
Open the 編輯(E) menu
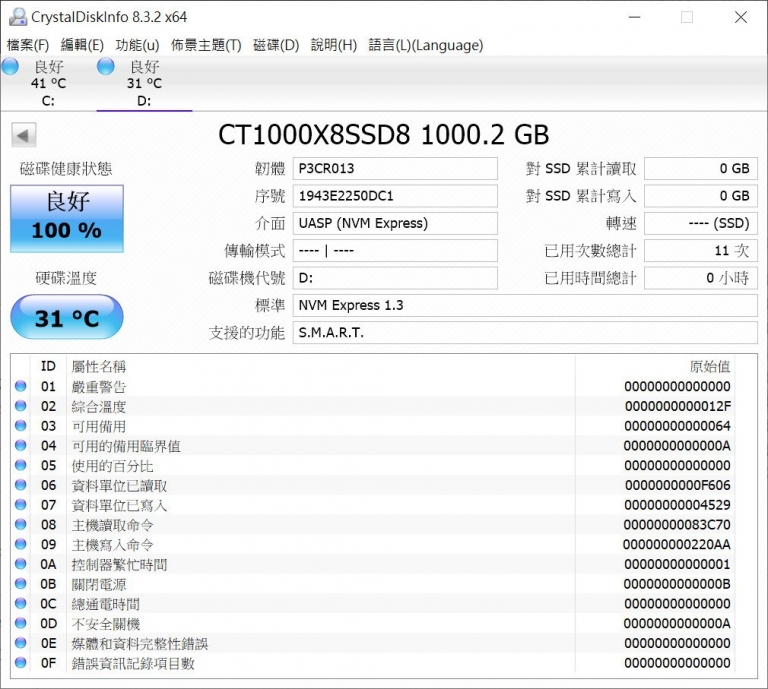pos(82,46)
